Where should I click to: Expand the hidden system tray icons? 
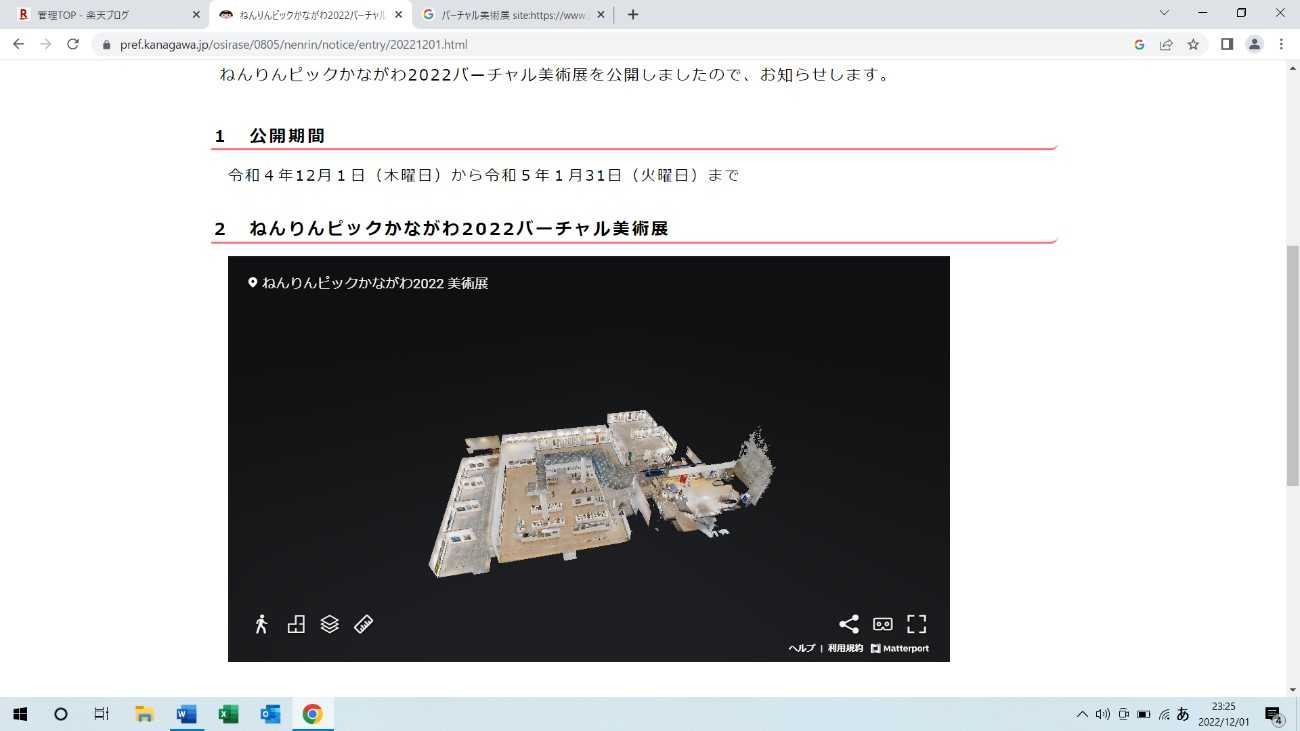(x=1081, y=714)
